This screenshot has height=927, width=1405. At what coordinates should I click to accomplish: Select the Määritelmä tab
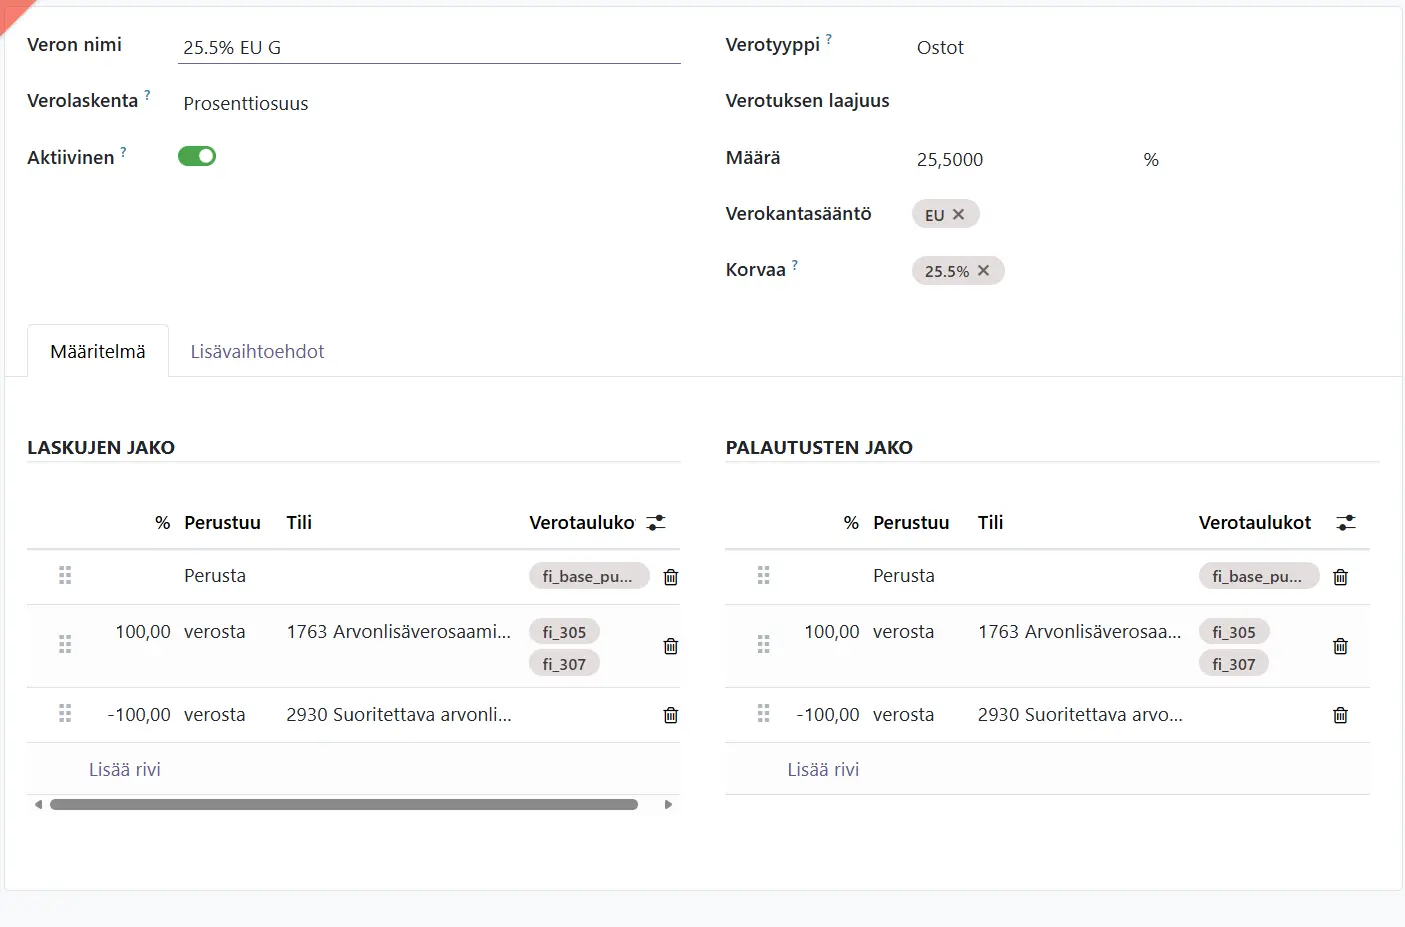click(98, 351)
